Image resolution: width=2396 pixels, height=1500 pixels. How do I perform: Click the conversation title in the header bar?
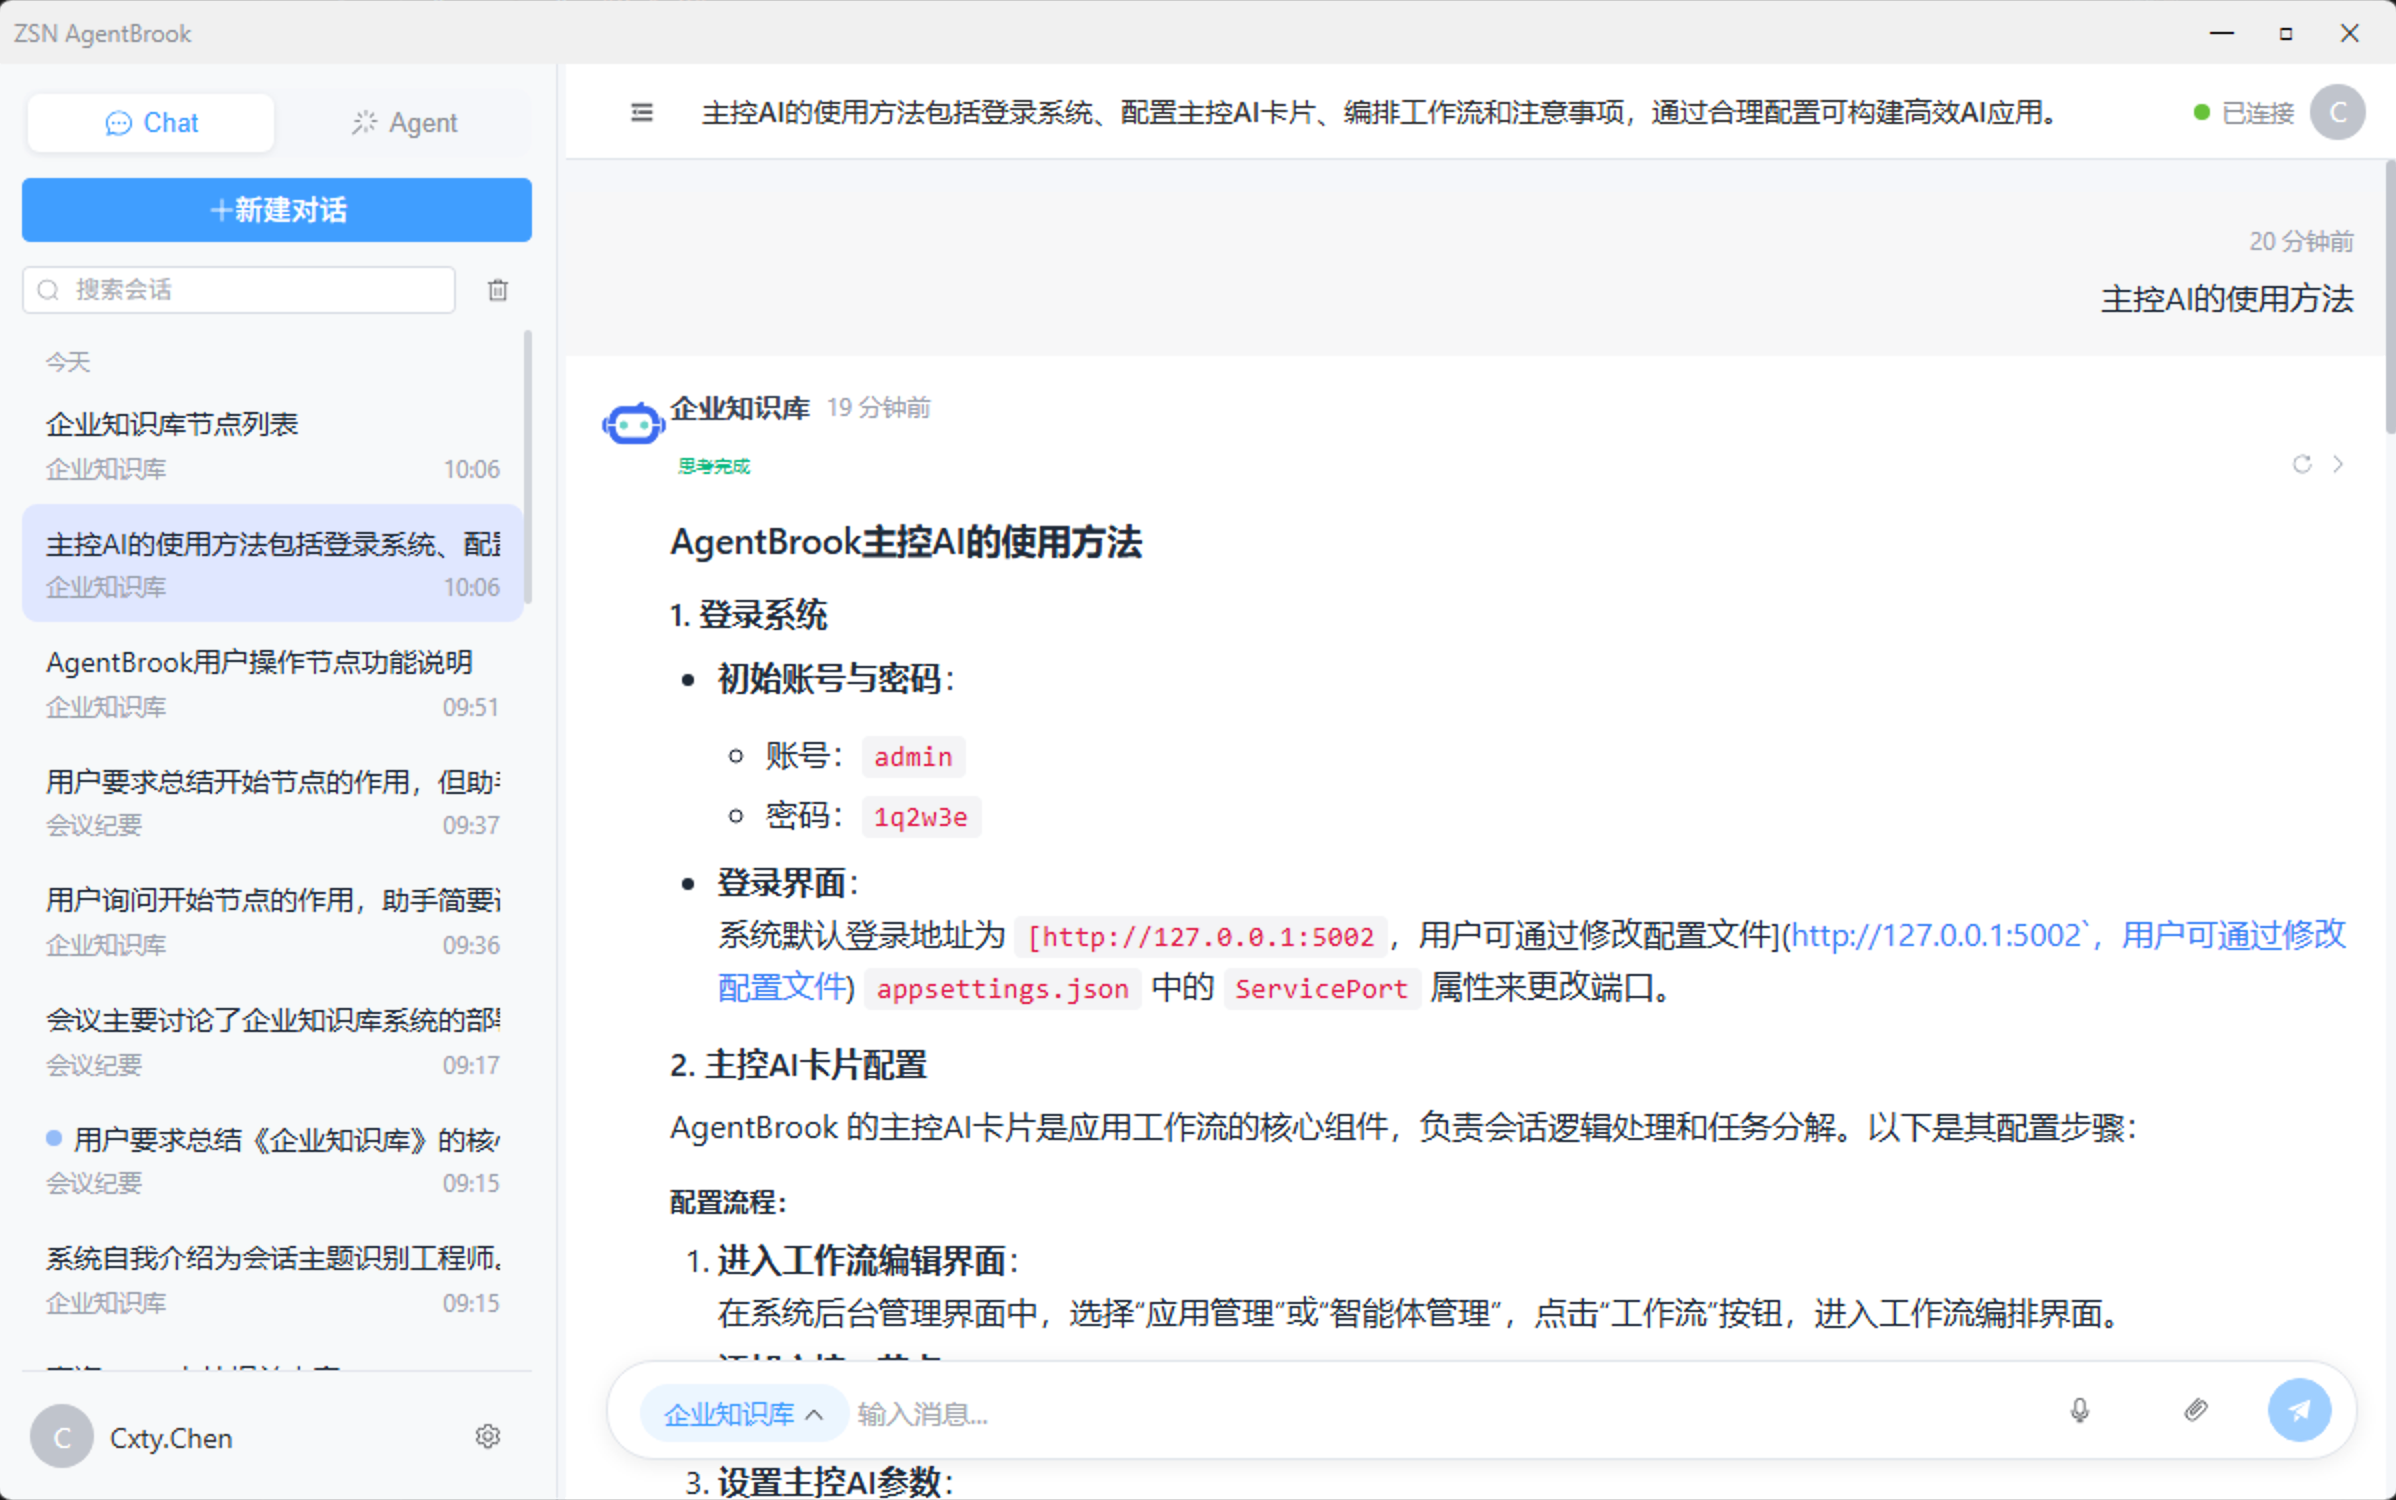coord(1380,113)
